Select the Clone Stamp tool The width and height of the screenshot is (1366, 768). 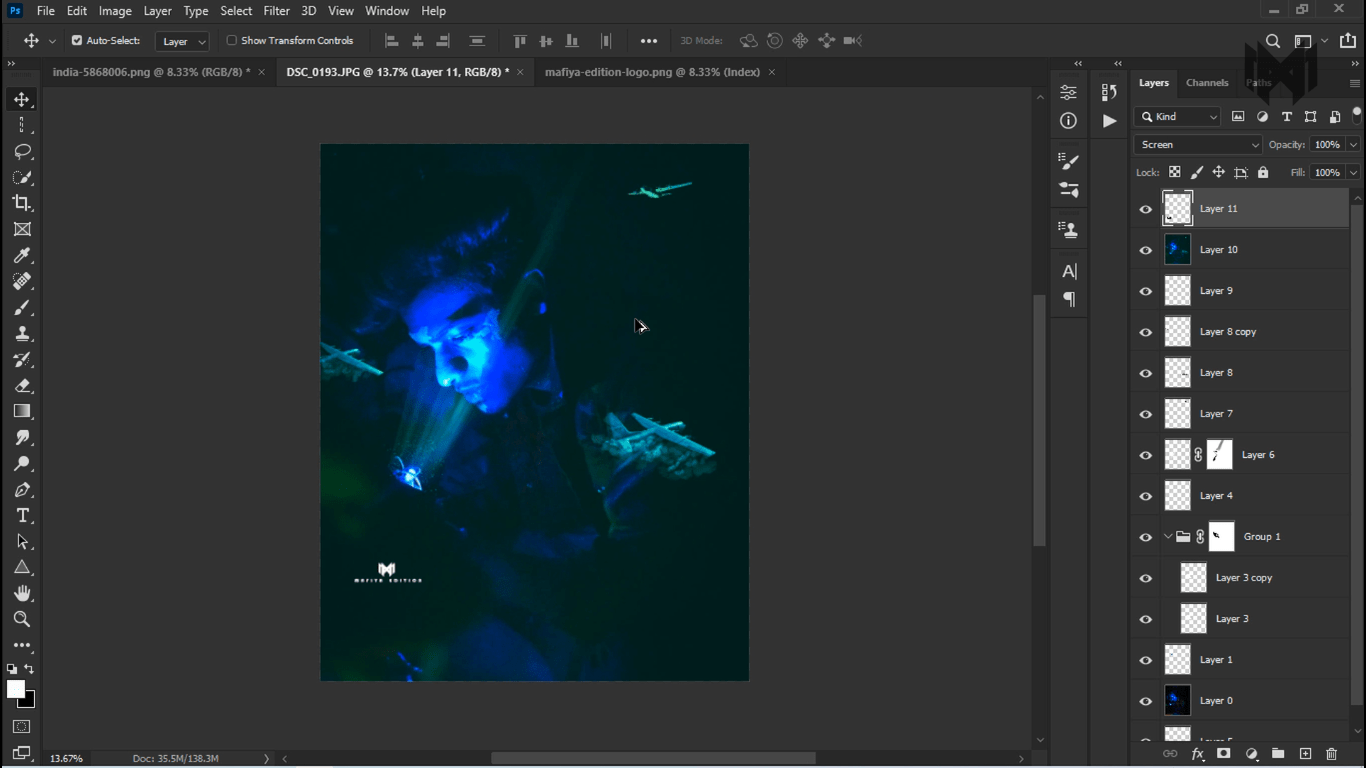22,333
